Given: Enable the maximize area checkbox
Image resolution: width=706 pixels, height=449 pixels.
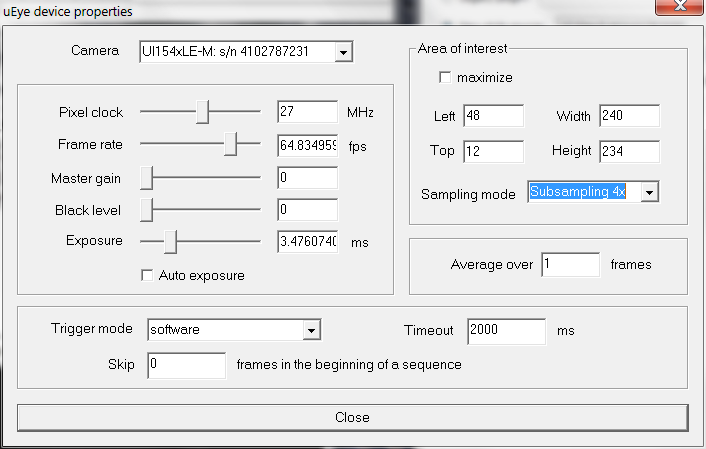Looking at the screenshot, I should click(445, 77).
